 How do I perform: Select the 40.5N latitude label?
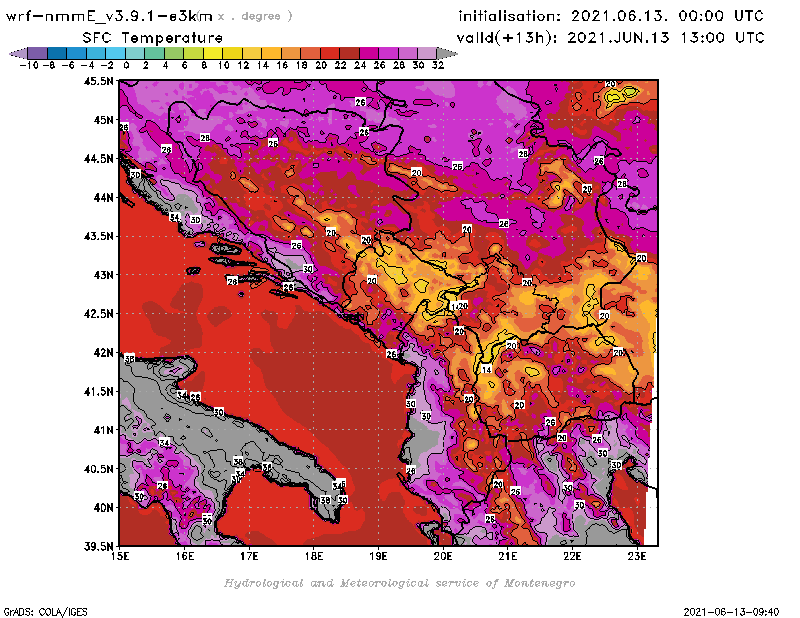click(98, 469)
